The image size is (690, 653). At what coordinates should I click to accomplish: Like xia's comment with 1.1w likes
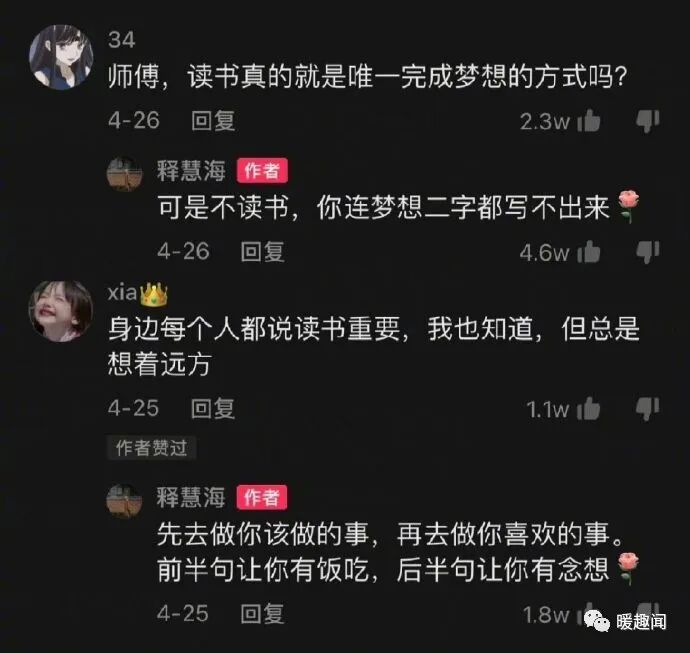coord(588,409)
